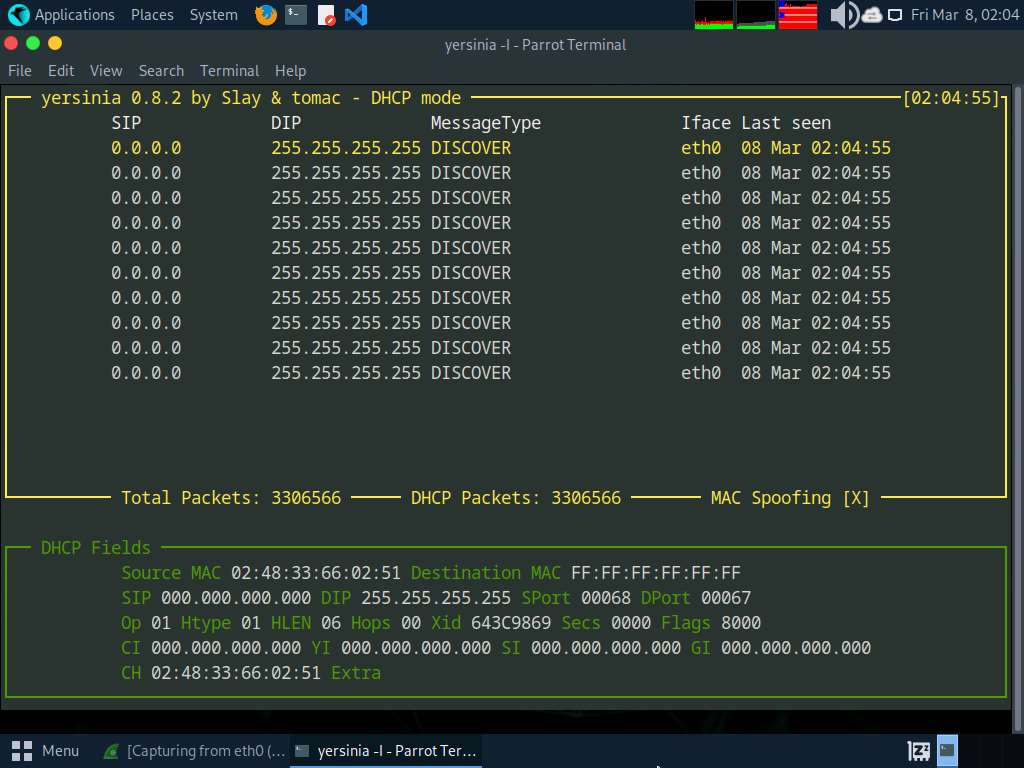Launch Firefox from the top panel
The width and height of the screenshot is (1024, 768).
click(x=265, y=15)
